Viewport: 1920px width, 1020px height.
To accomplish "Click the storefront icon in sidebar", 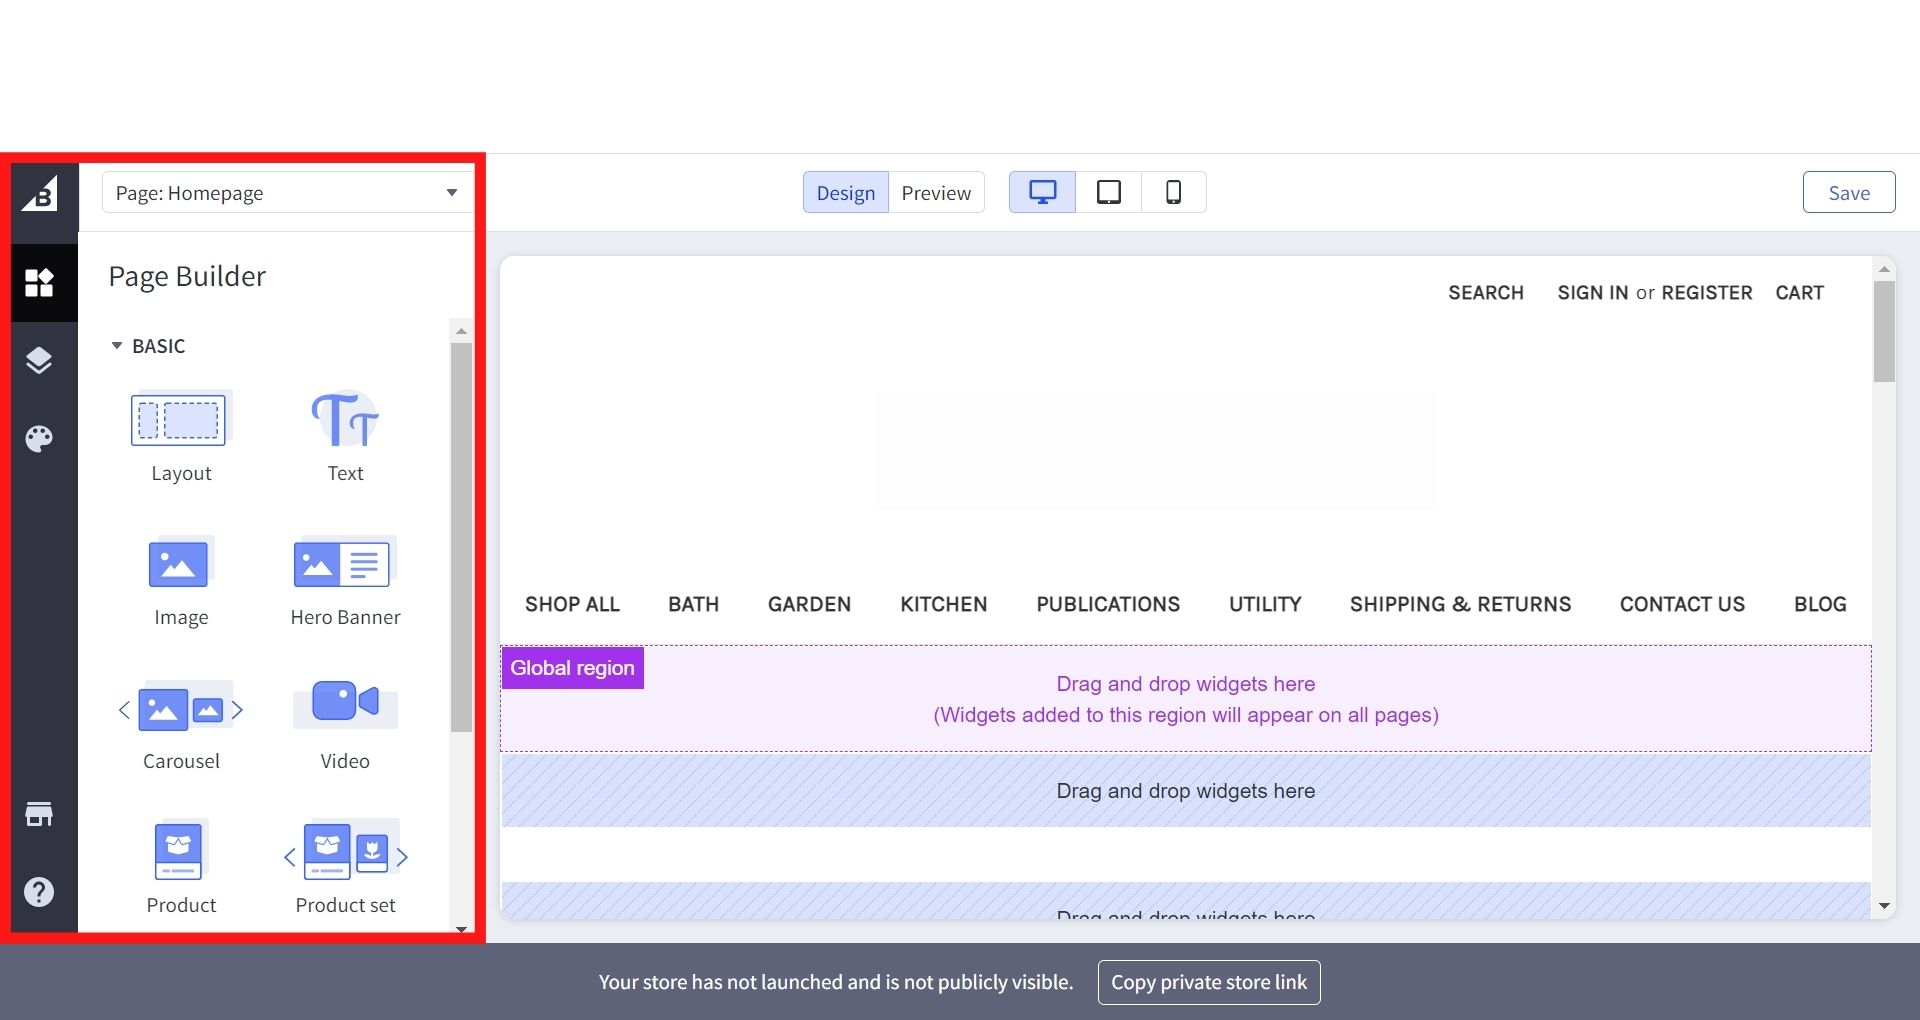I will (x=39, y=814).
